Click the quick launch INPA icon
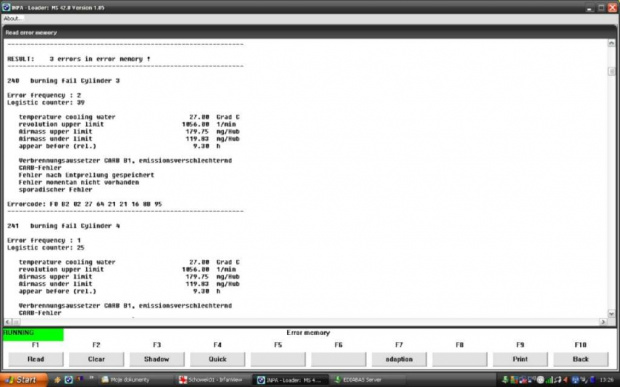 [x=68, y=380]
